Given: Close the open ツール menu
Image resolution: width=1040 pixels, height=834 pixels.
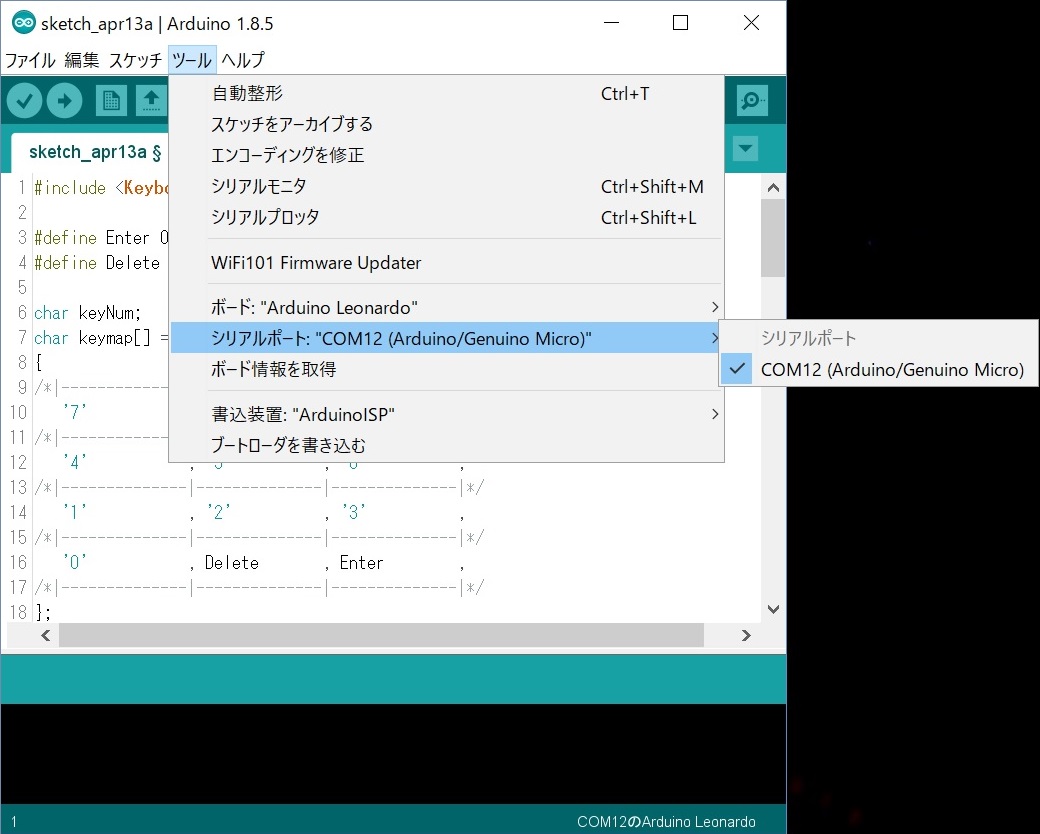Looking at the screenshot, I should (192, 60).
